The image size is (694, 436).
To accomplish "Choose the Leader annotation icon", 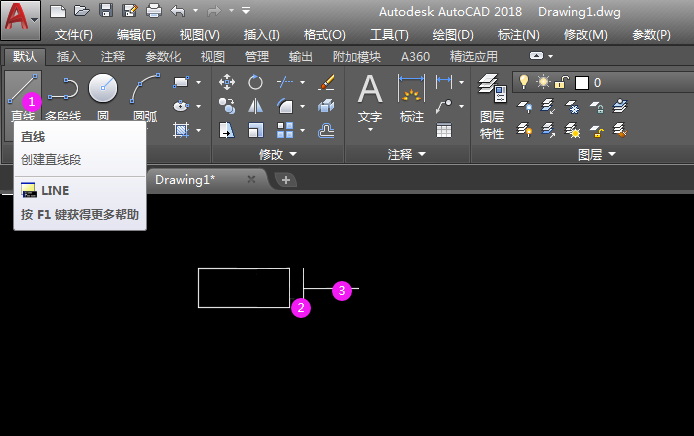I will point(444,106).
